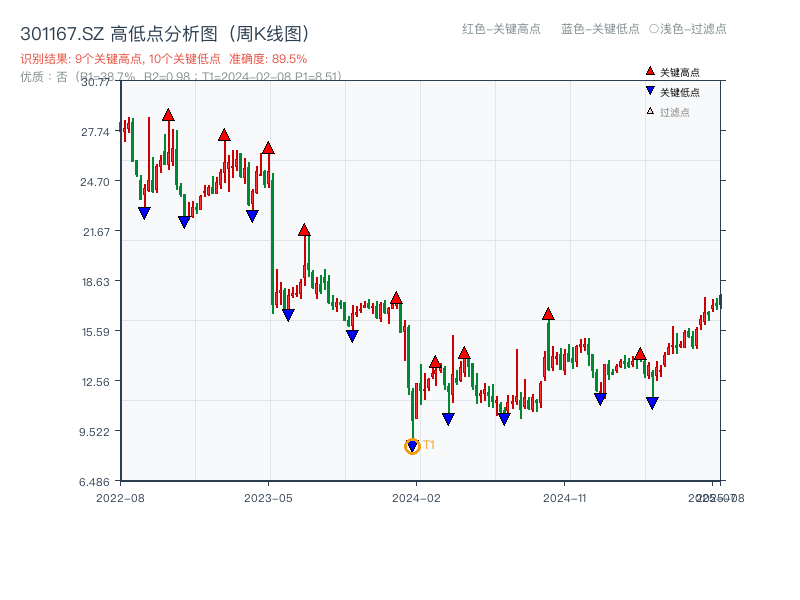800x600 pixels.
Task: Click the blue key-low triangle just below 15.59
Action: click(352, 336)
